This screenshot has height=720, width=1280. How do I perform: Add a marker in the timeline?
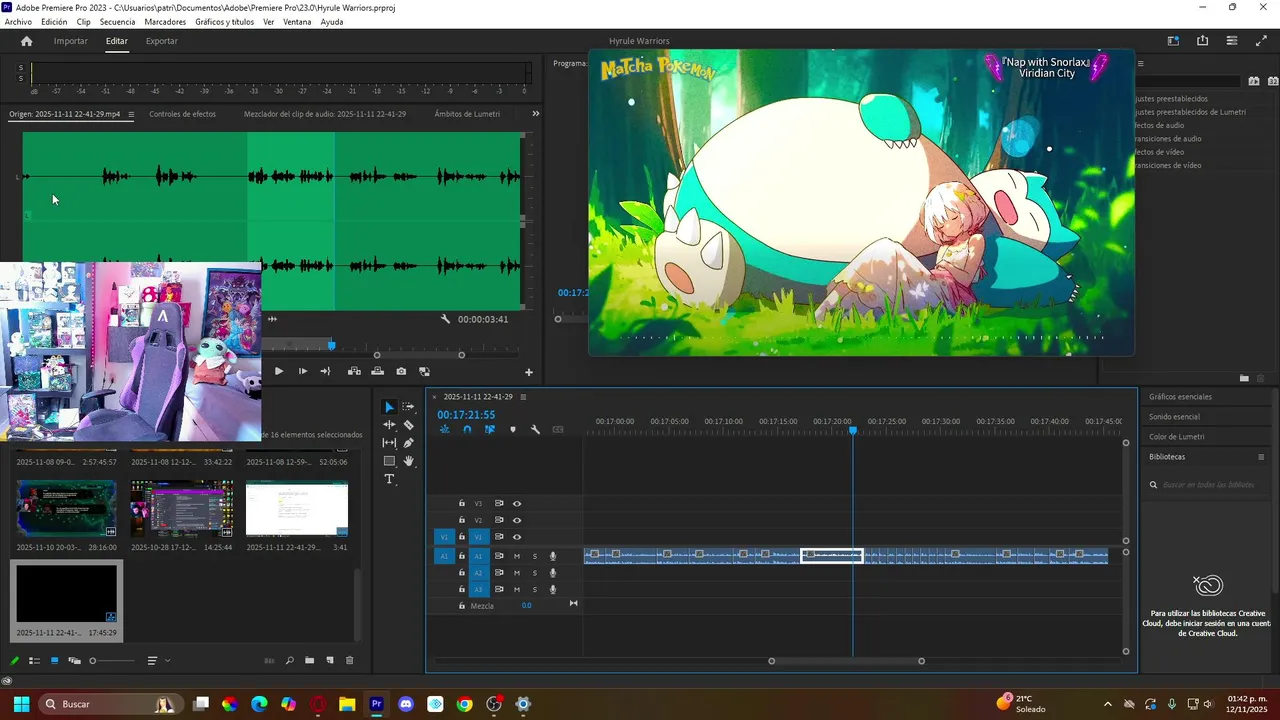point(513,430)
